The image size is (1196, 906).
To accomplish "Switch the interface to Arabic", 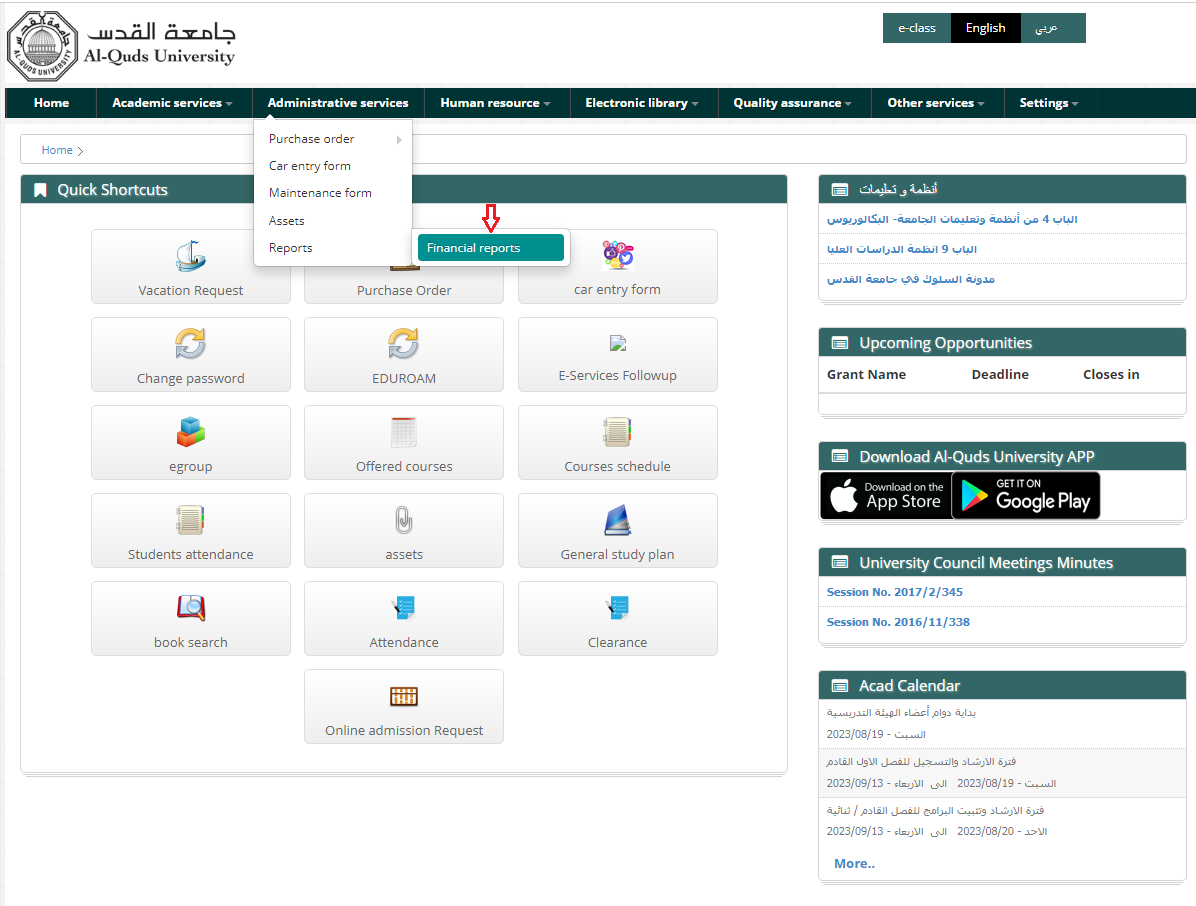I will (1053, 28).
